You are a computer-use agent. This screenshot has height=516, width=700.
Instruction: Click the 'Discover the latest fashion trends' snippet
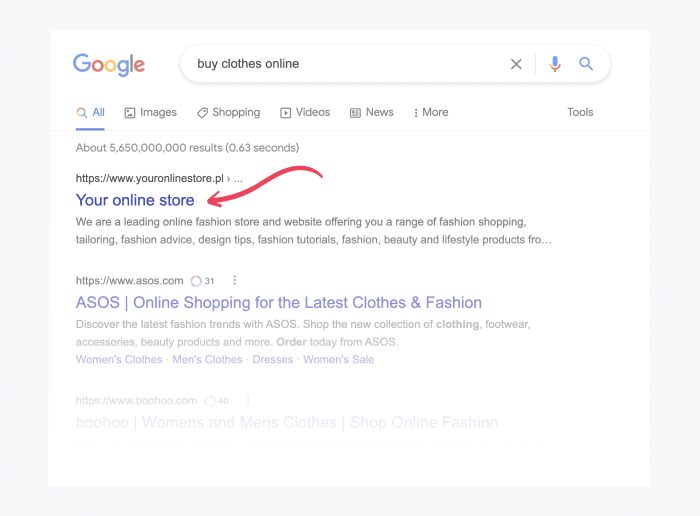pyautogui.click(x=303, y=333)
